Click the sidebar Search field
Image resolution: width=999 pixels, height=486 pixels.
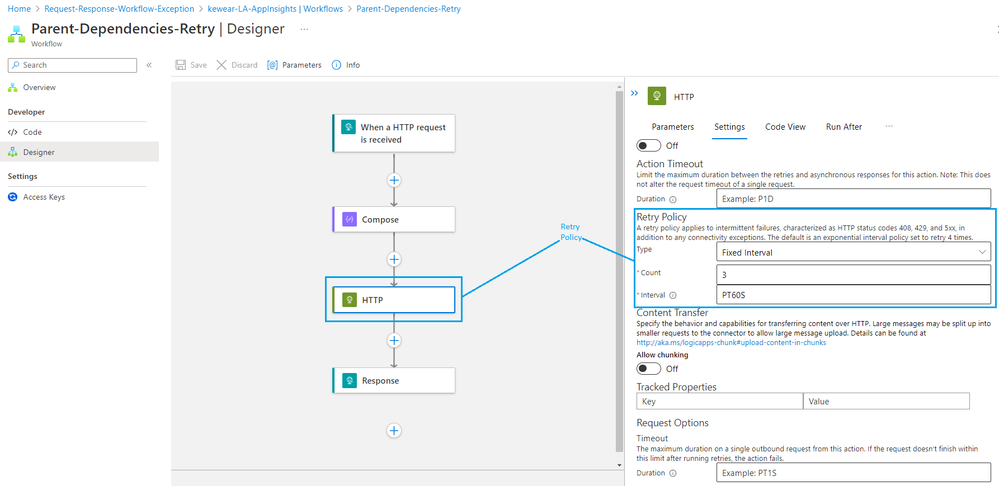tap(72, 65)
